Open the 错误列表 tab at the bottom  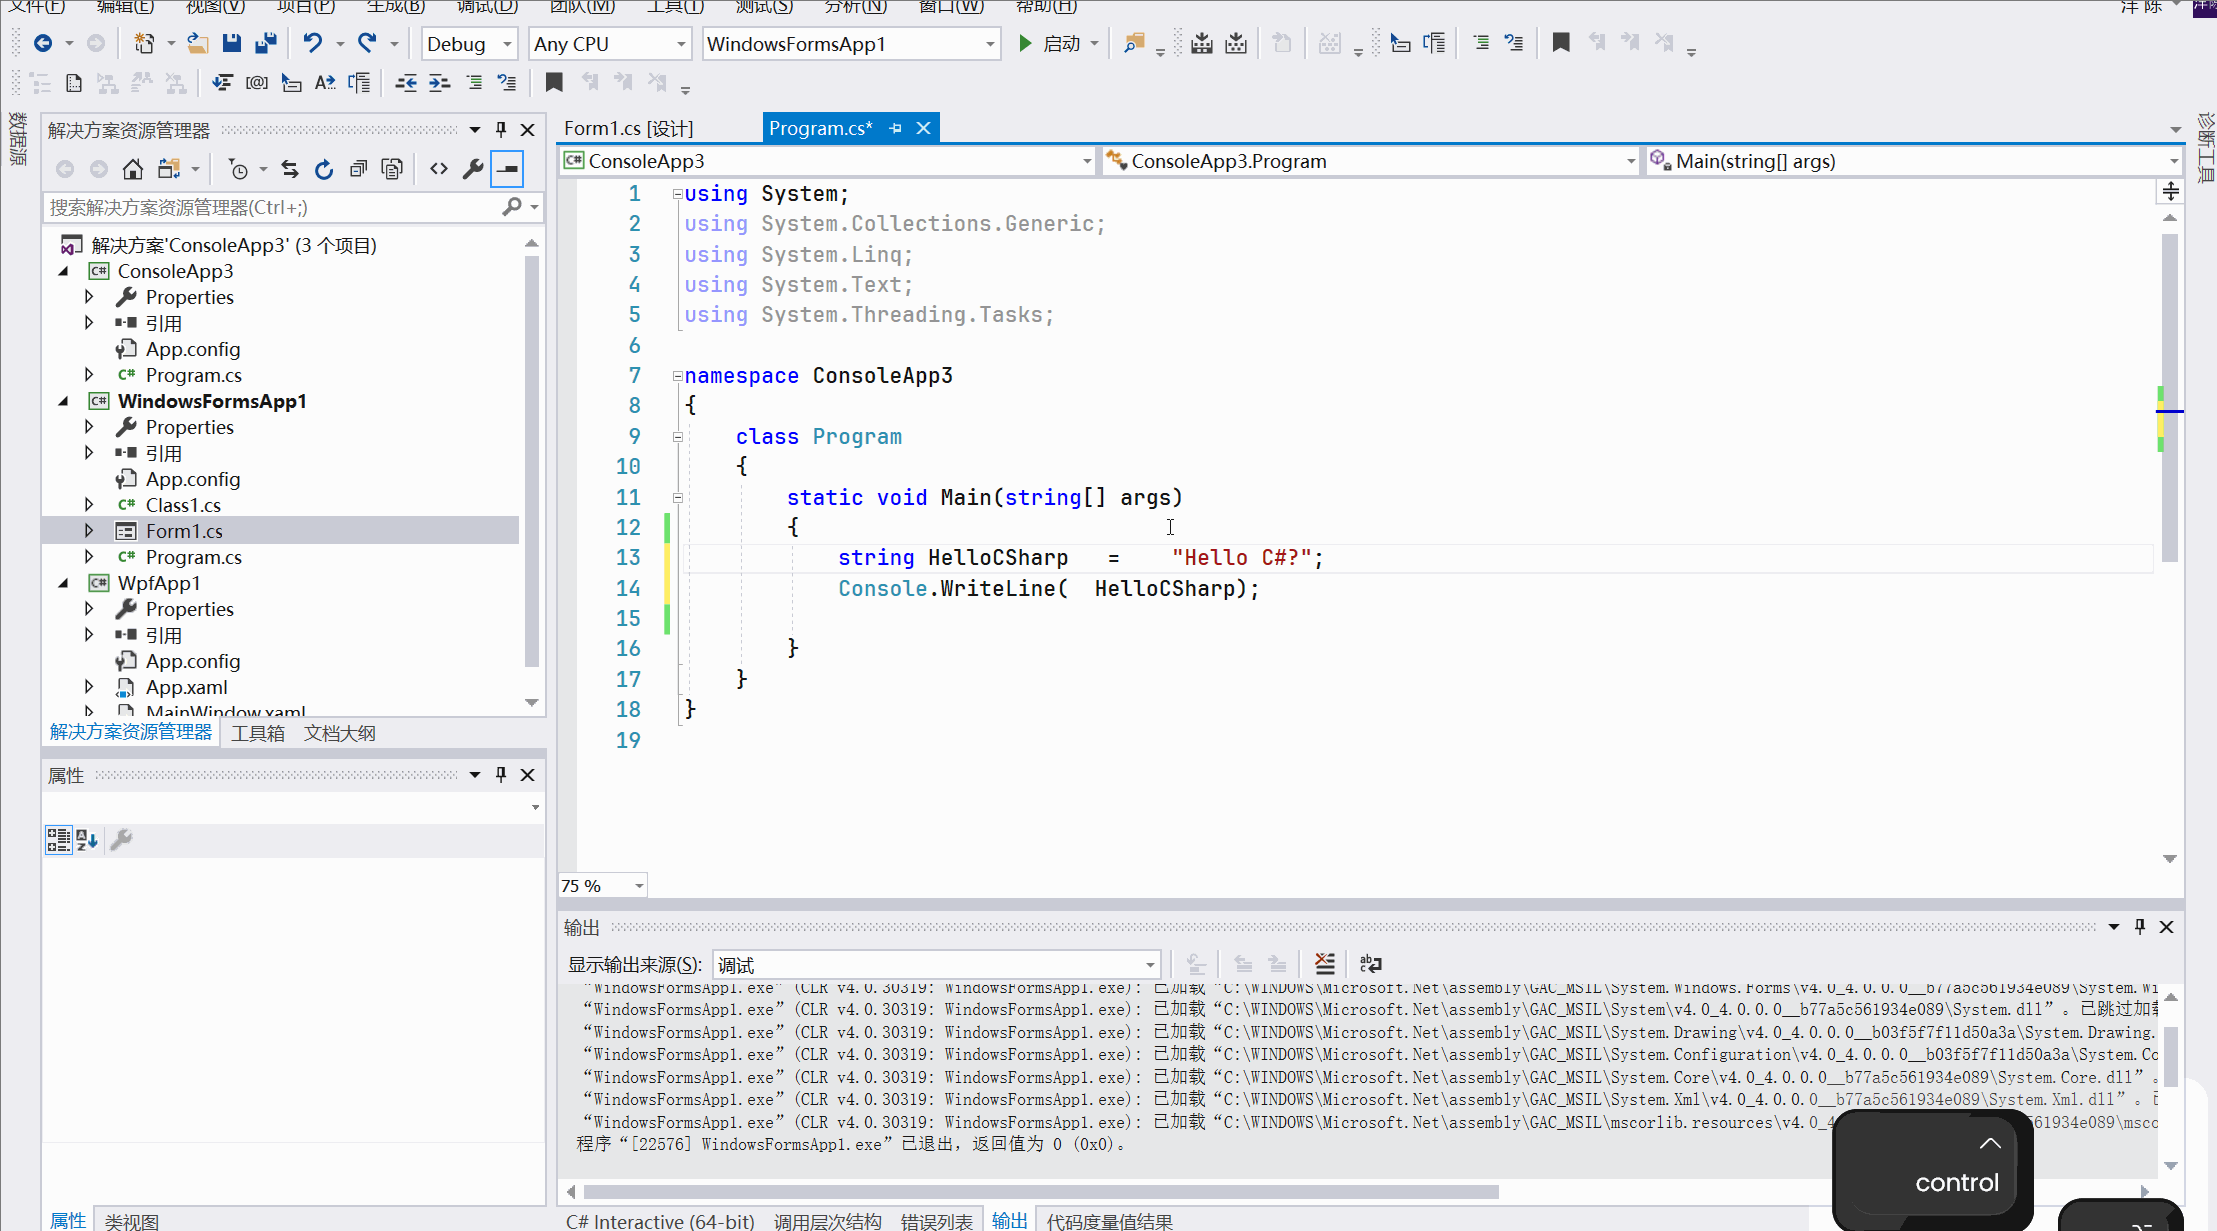(x=936, y=1221)
